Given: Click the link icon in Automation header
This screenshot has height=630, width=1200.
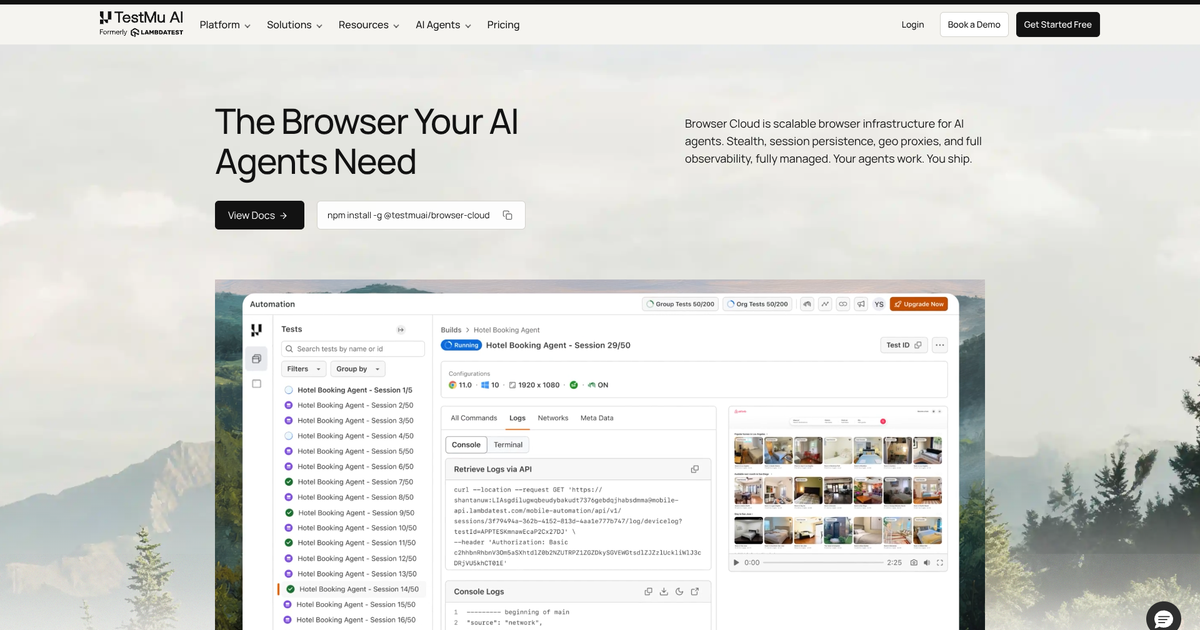Looking at the screenshot, I should (843, 304).
